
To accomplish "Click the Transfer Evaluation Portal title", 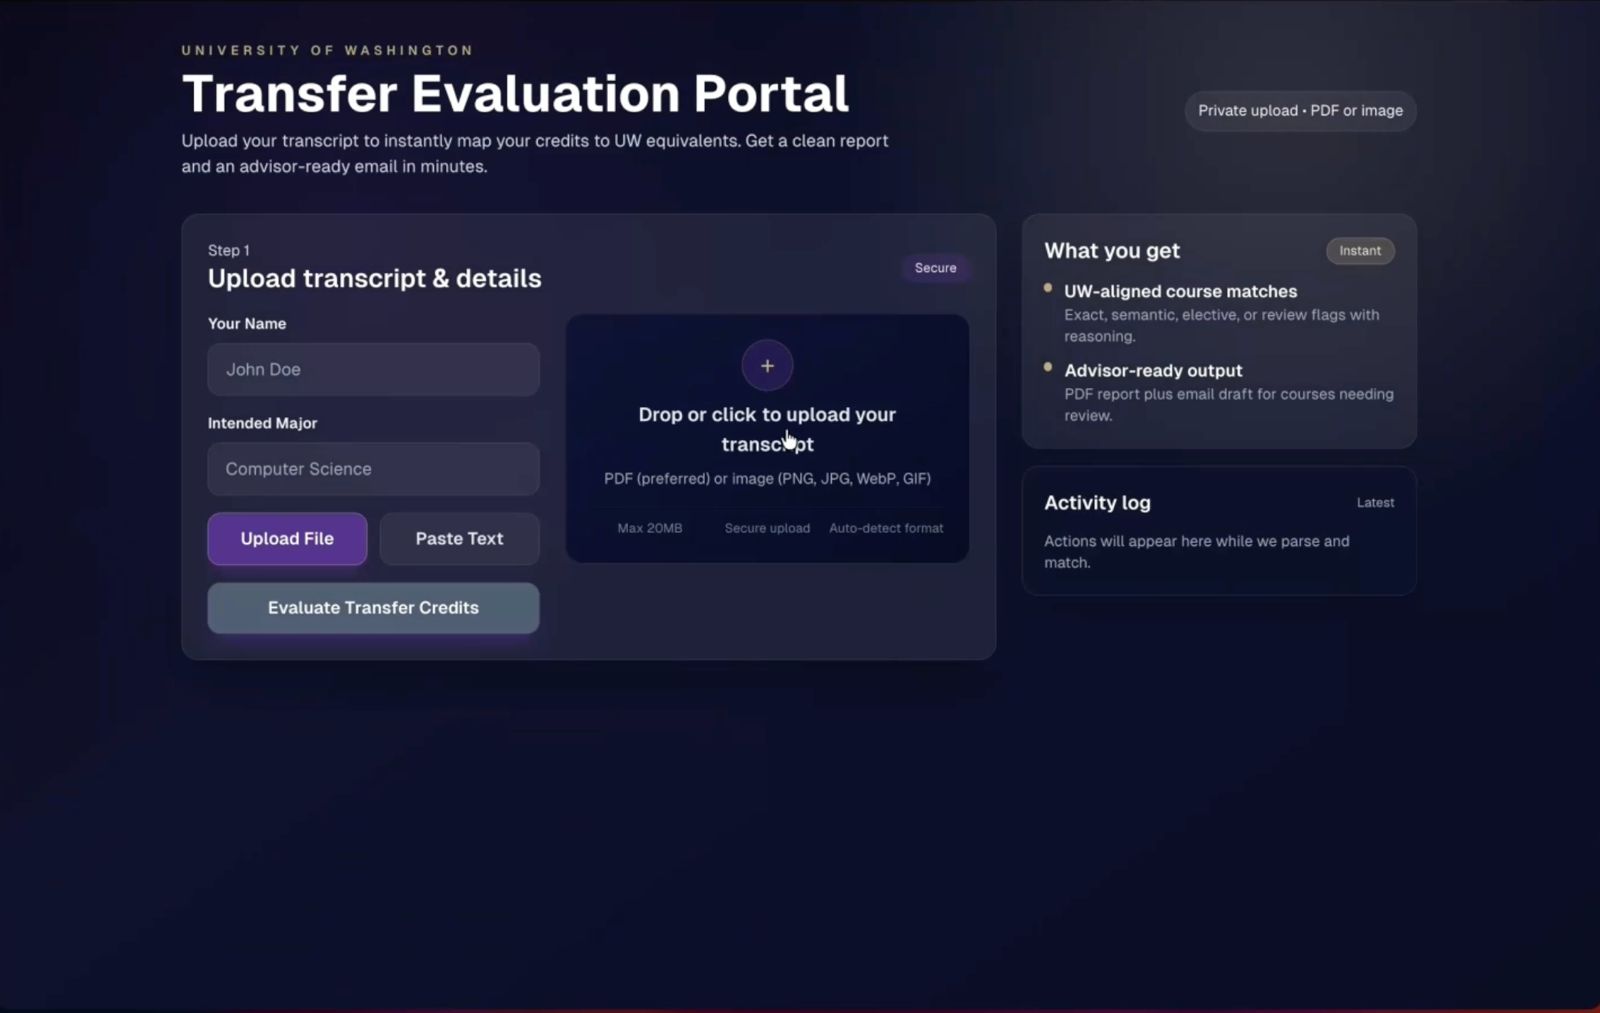I will point(515,94).
